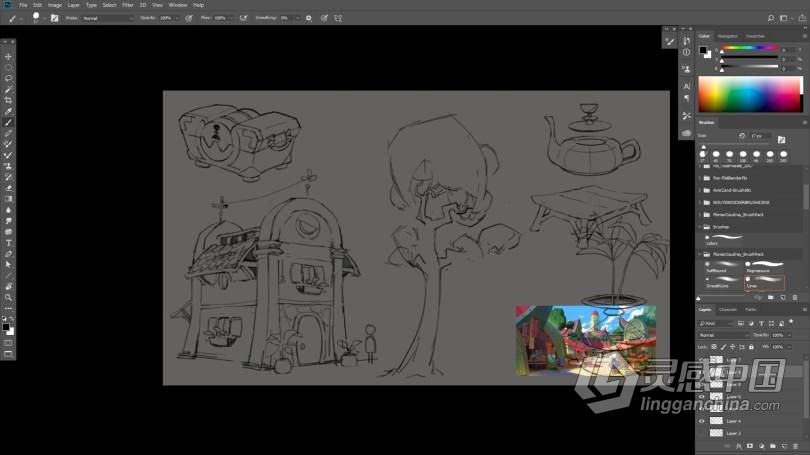Add a layer mask
This screenshot has width=810, height=455.
tap(750, 446)
